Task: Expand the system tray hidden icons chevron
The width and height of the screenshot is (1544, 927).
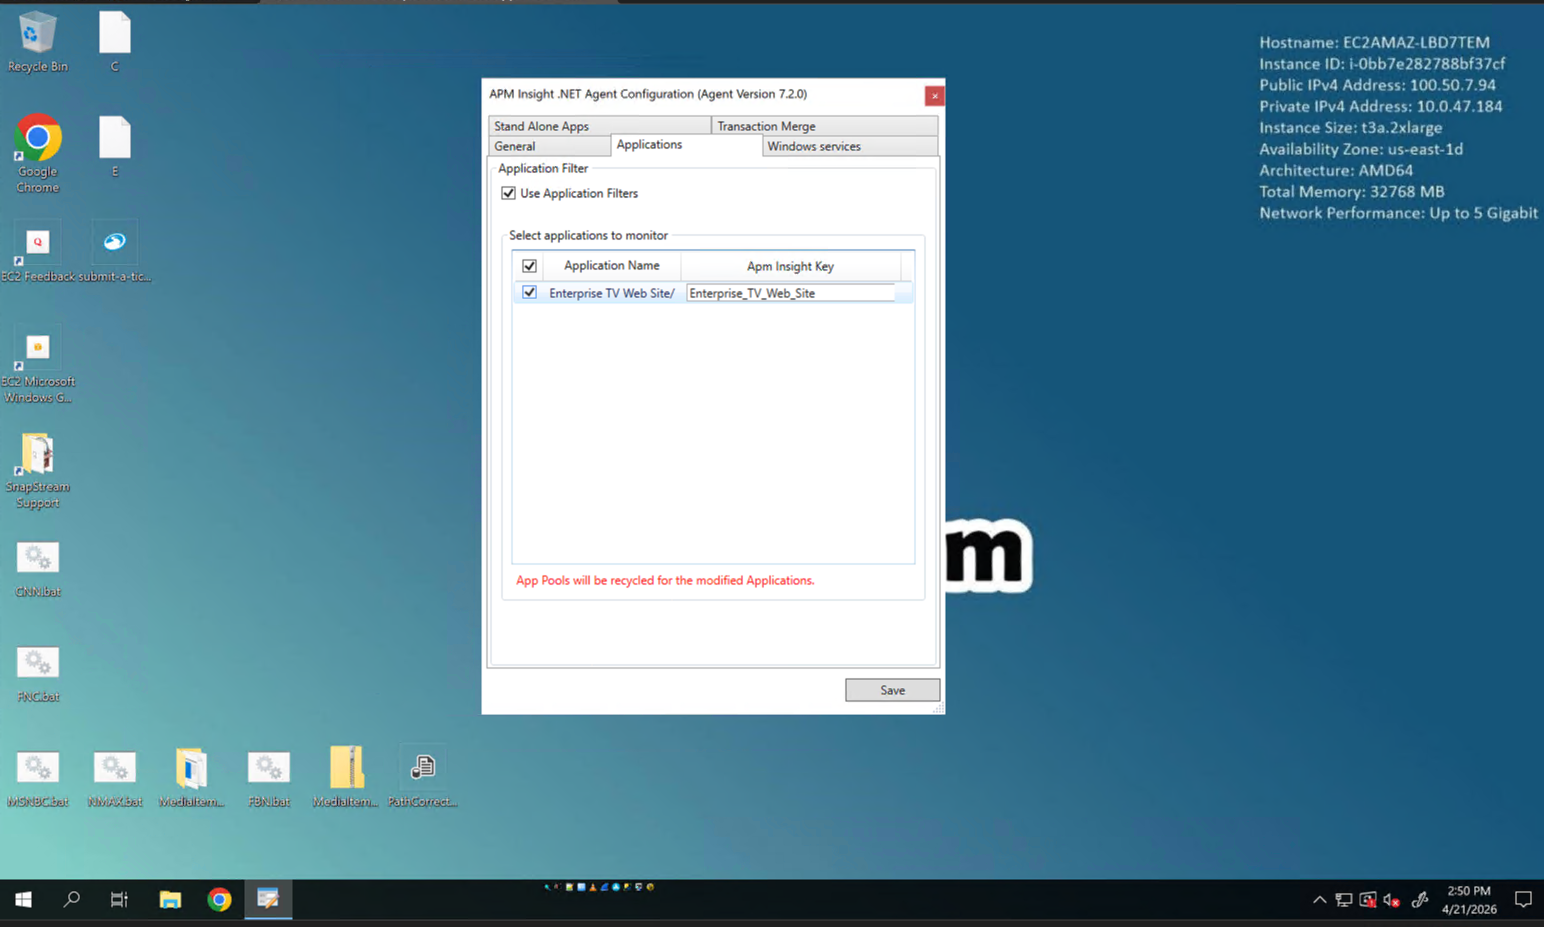Action: point(1319,900)
